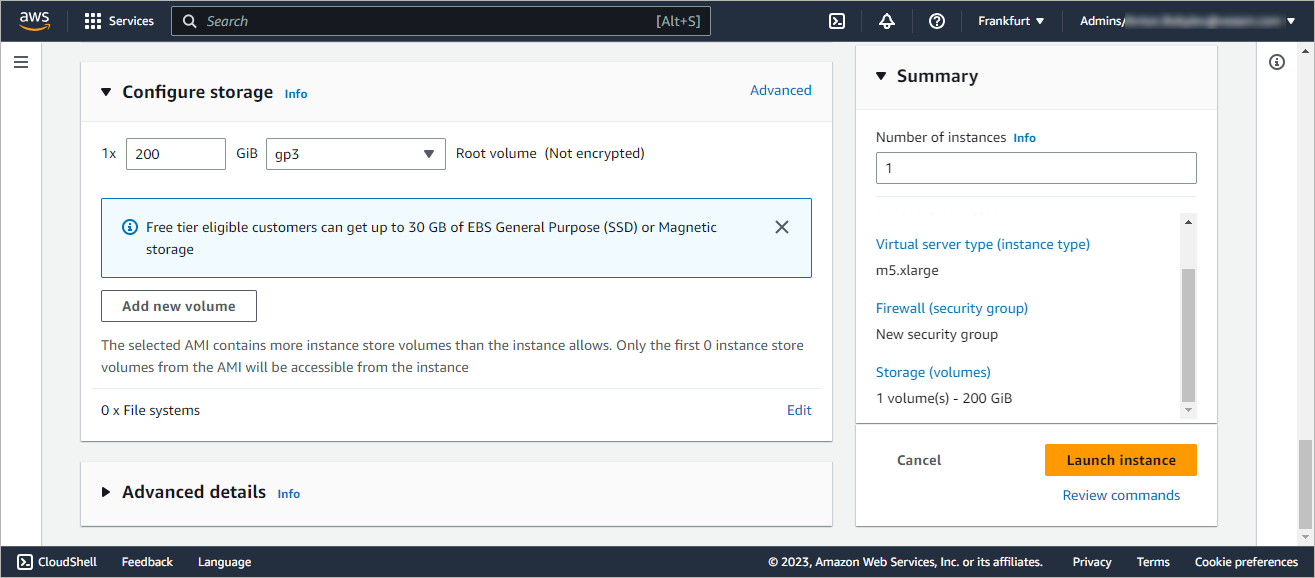Image resolution: width=1315 pixels, height=578 pixels.
Task: Click the Summary scrollbar down arrow
Action: click(x=1188, y=410)
